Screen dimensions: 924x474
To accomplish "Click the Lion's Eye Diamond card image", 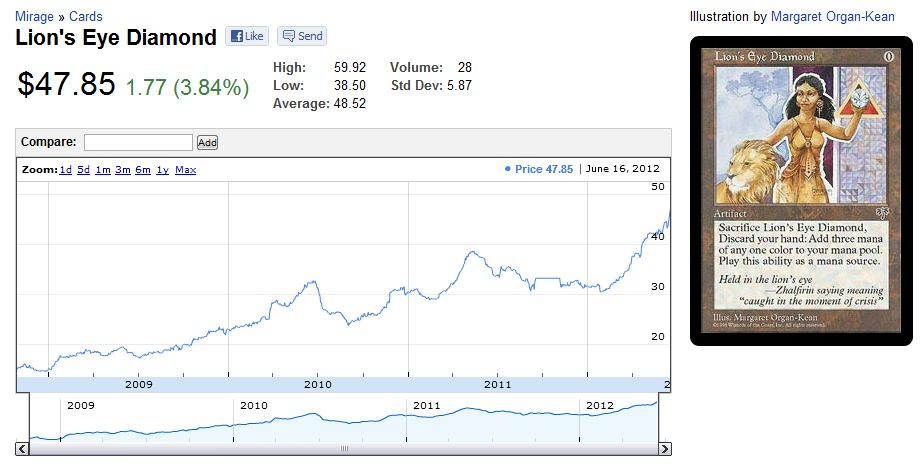I will click(801, 190).
